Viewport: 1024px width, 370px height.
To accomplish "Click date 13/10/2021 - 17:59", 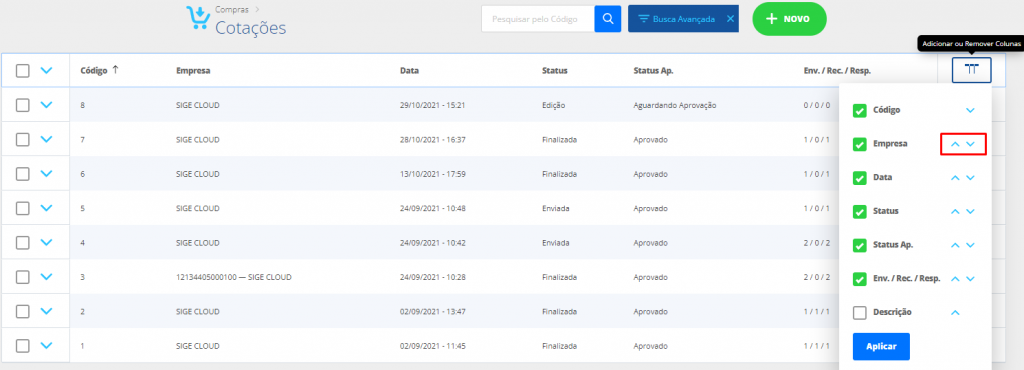I will click(432, 174).
